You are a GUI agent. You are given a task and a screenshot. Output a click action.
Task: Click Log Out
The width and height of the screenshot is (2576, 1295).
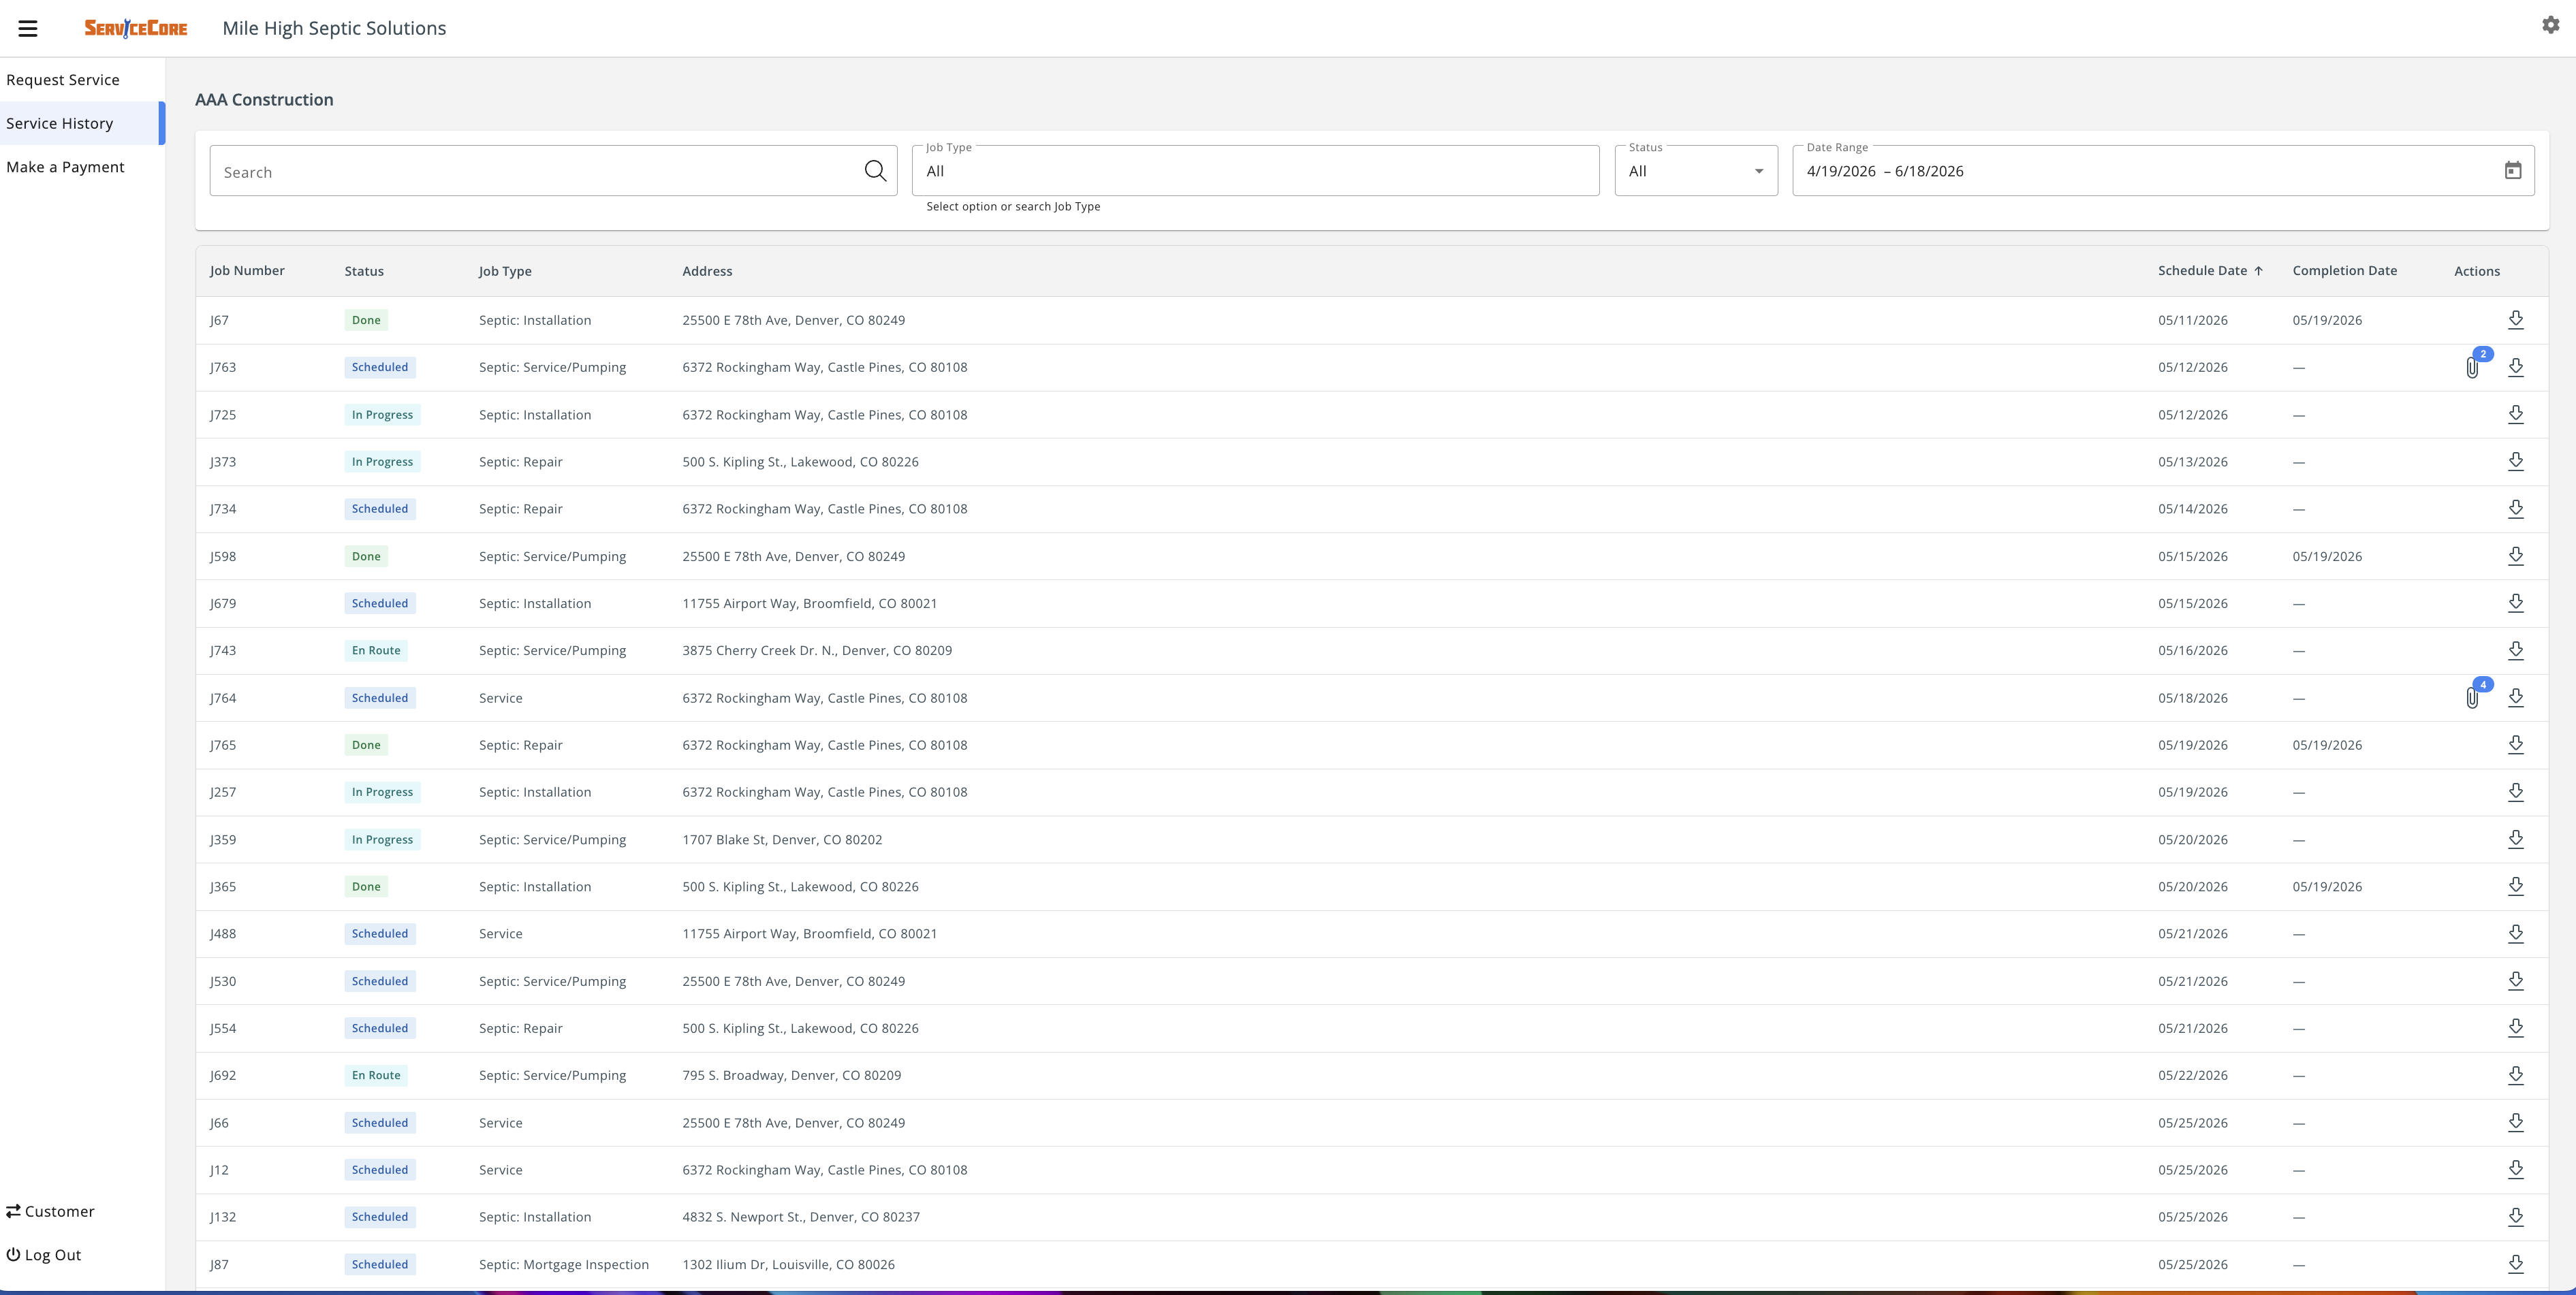coord(44,1255)
